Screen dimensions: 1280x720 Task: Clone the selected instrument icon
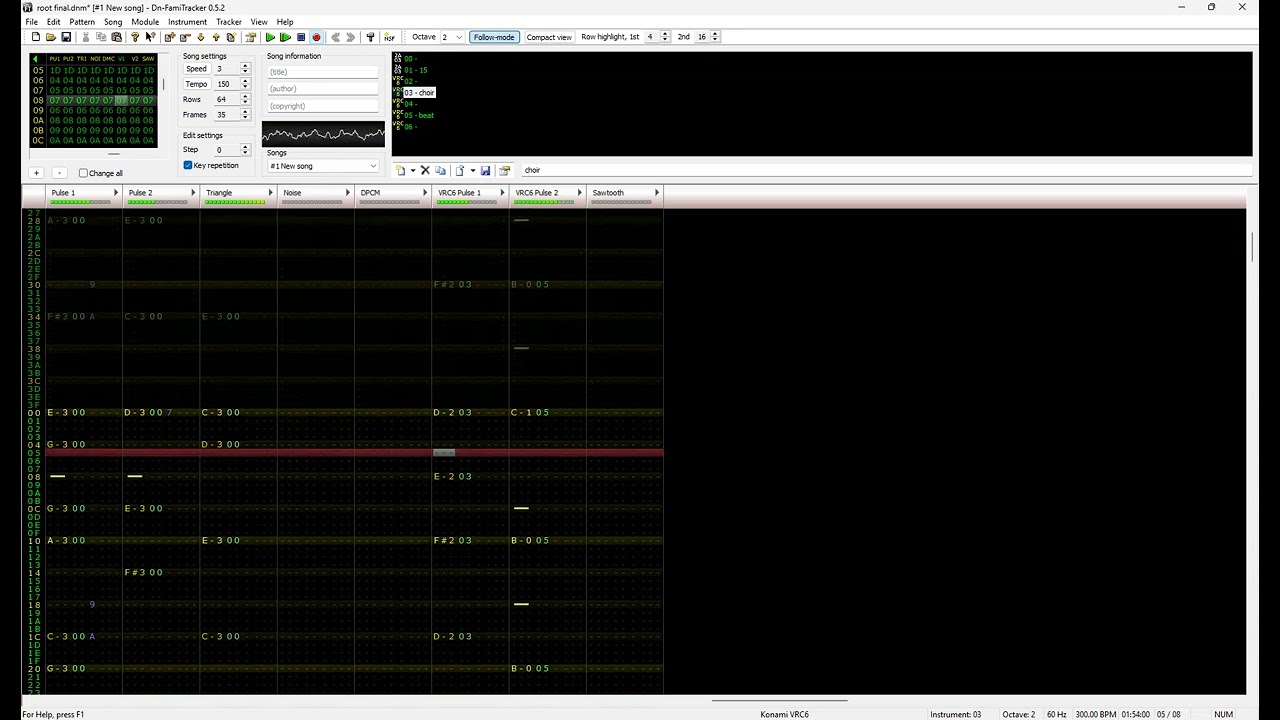[x=440, y=170]
